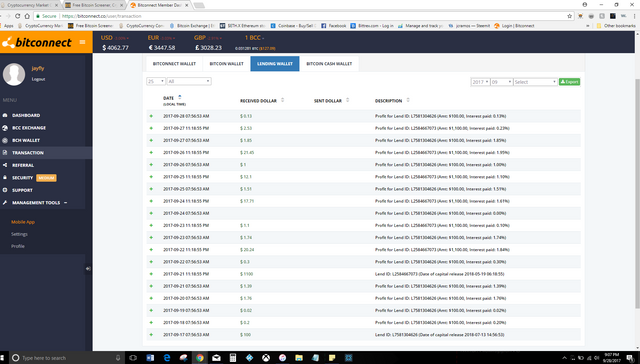640x364 pixels.
Task: Expand row plus for 2017-09-21 11:18:55 PM
Action: click(151, 274)
